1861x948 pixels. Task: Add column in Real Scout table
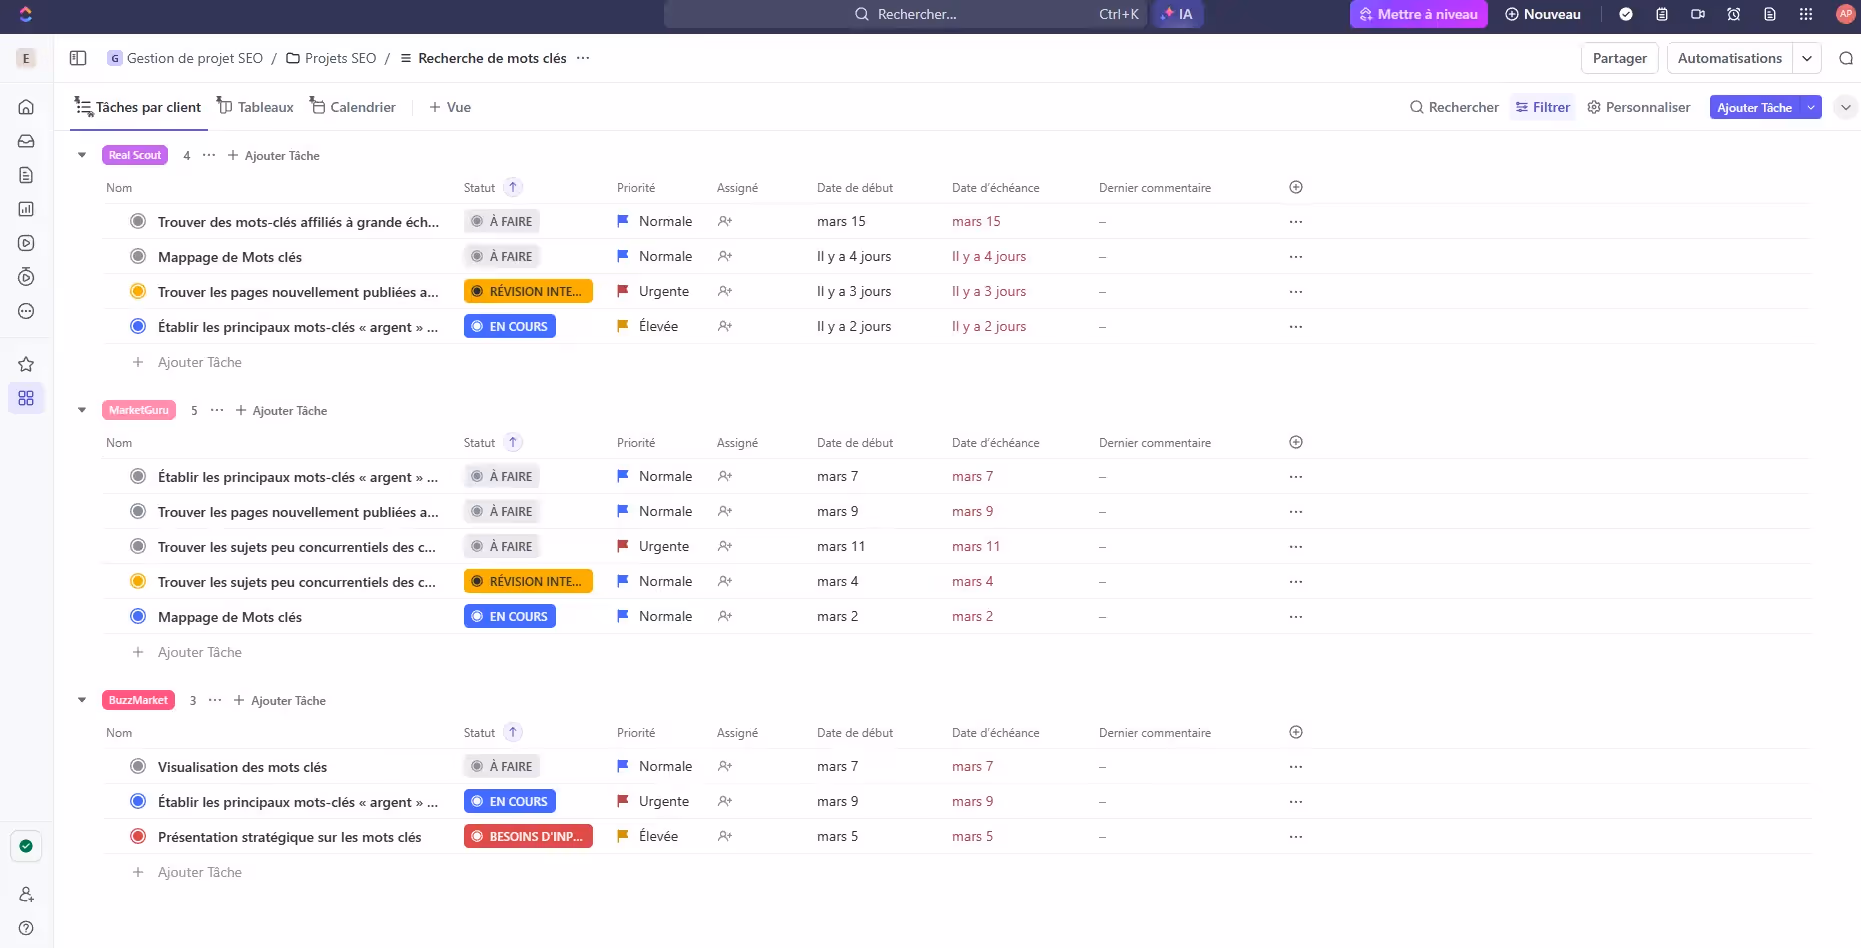(1296, 187)
